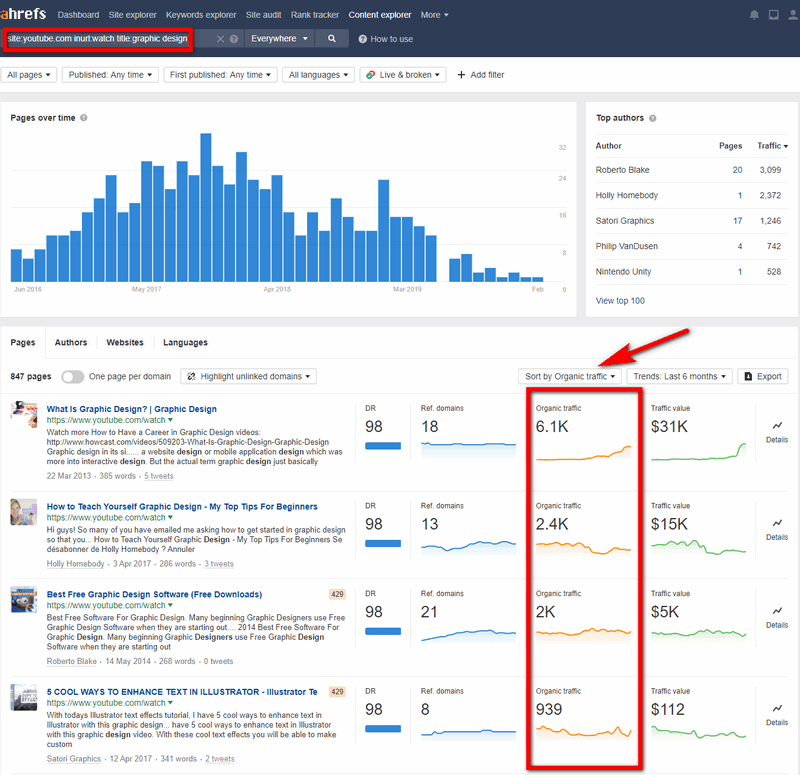The height and width of the screenshot is (775, 800).
Task: Open the Everywhere search scope dropdown
Action: point(279,39)
